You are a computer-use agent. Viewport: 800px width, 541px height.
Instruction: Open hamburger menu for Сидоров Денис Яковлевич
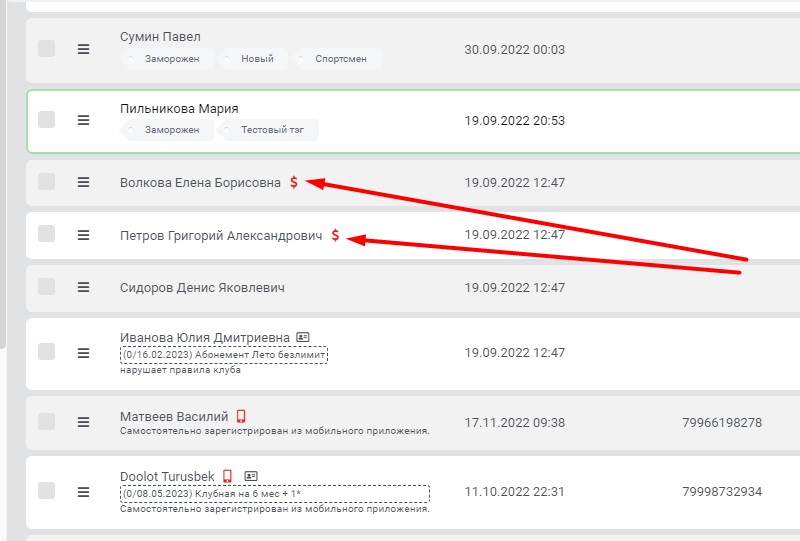83,287
